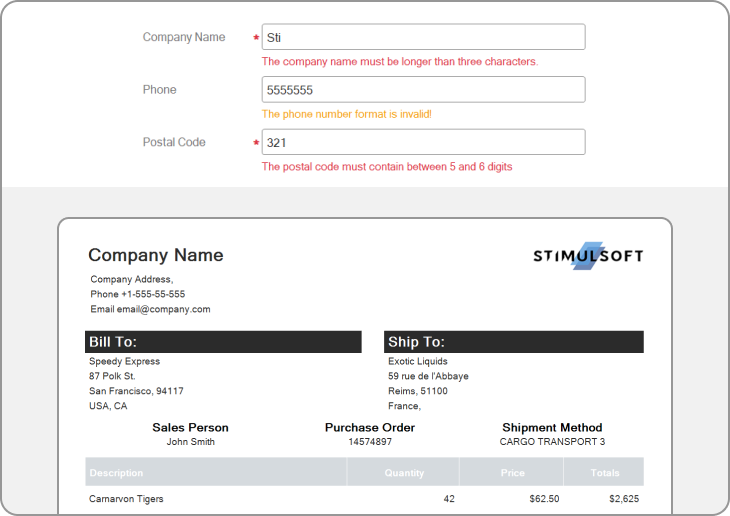Click the Quantity column header
Image resolution: width=730 pixels, height=516 pixels.
(404, 472)
